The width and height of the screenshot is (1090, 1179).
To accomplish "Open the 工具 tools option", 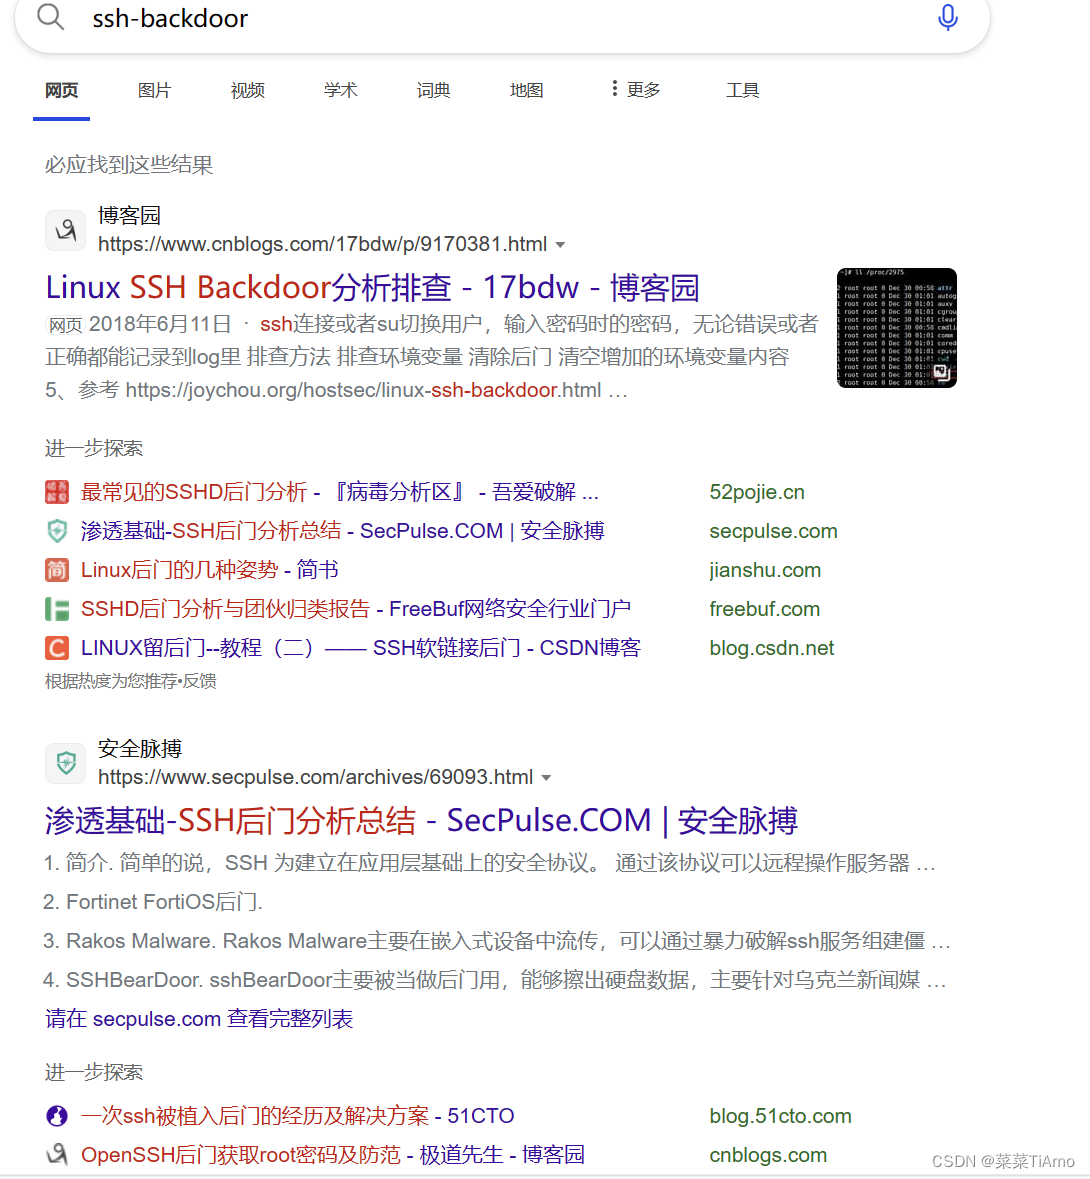I will tap(743, 90).
